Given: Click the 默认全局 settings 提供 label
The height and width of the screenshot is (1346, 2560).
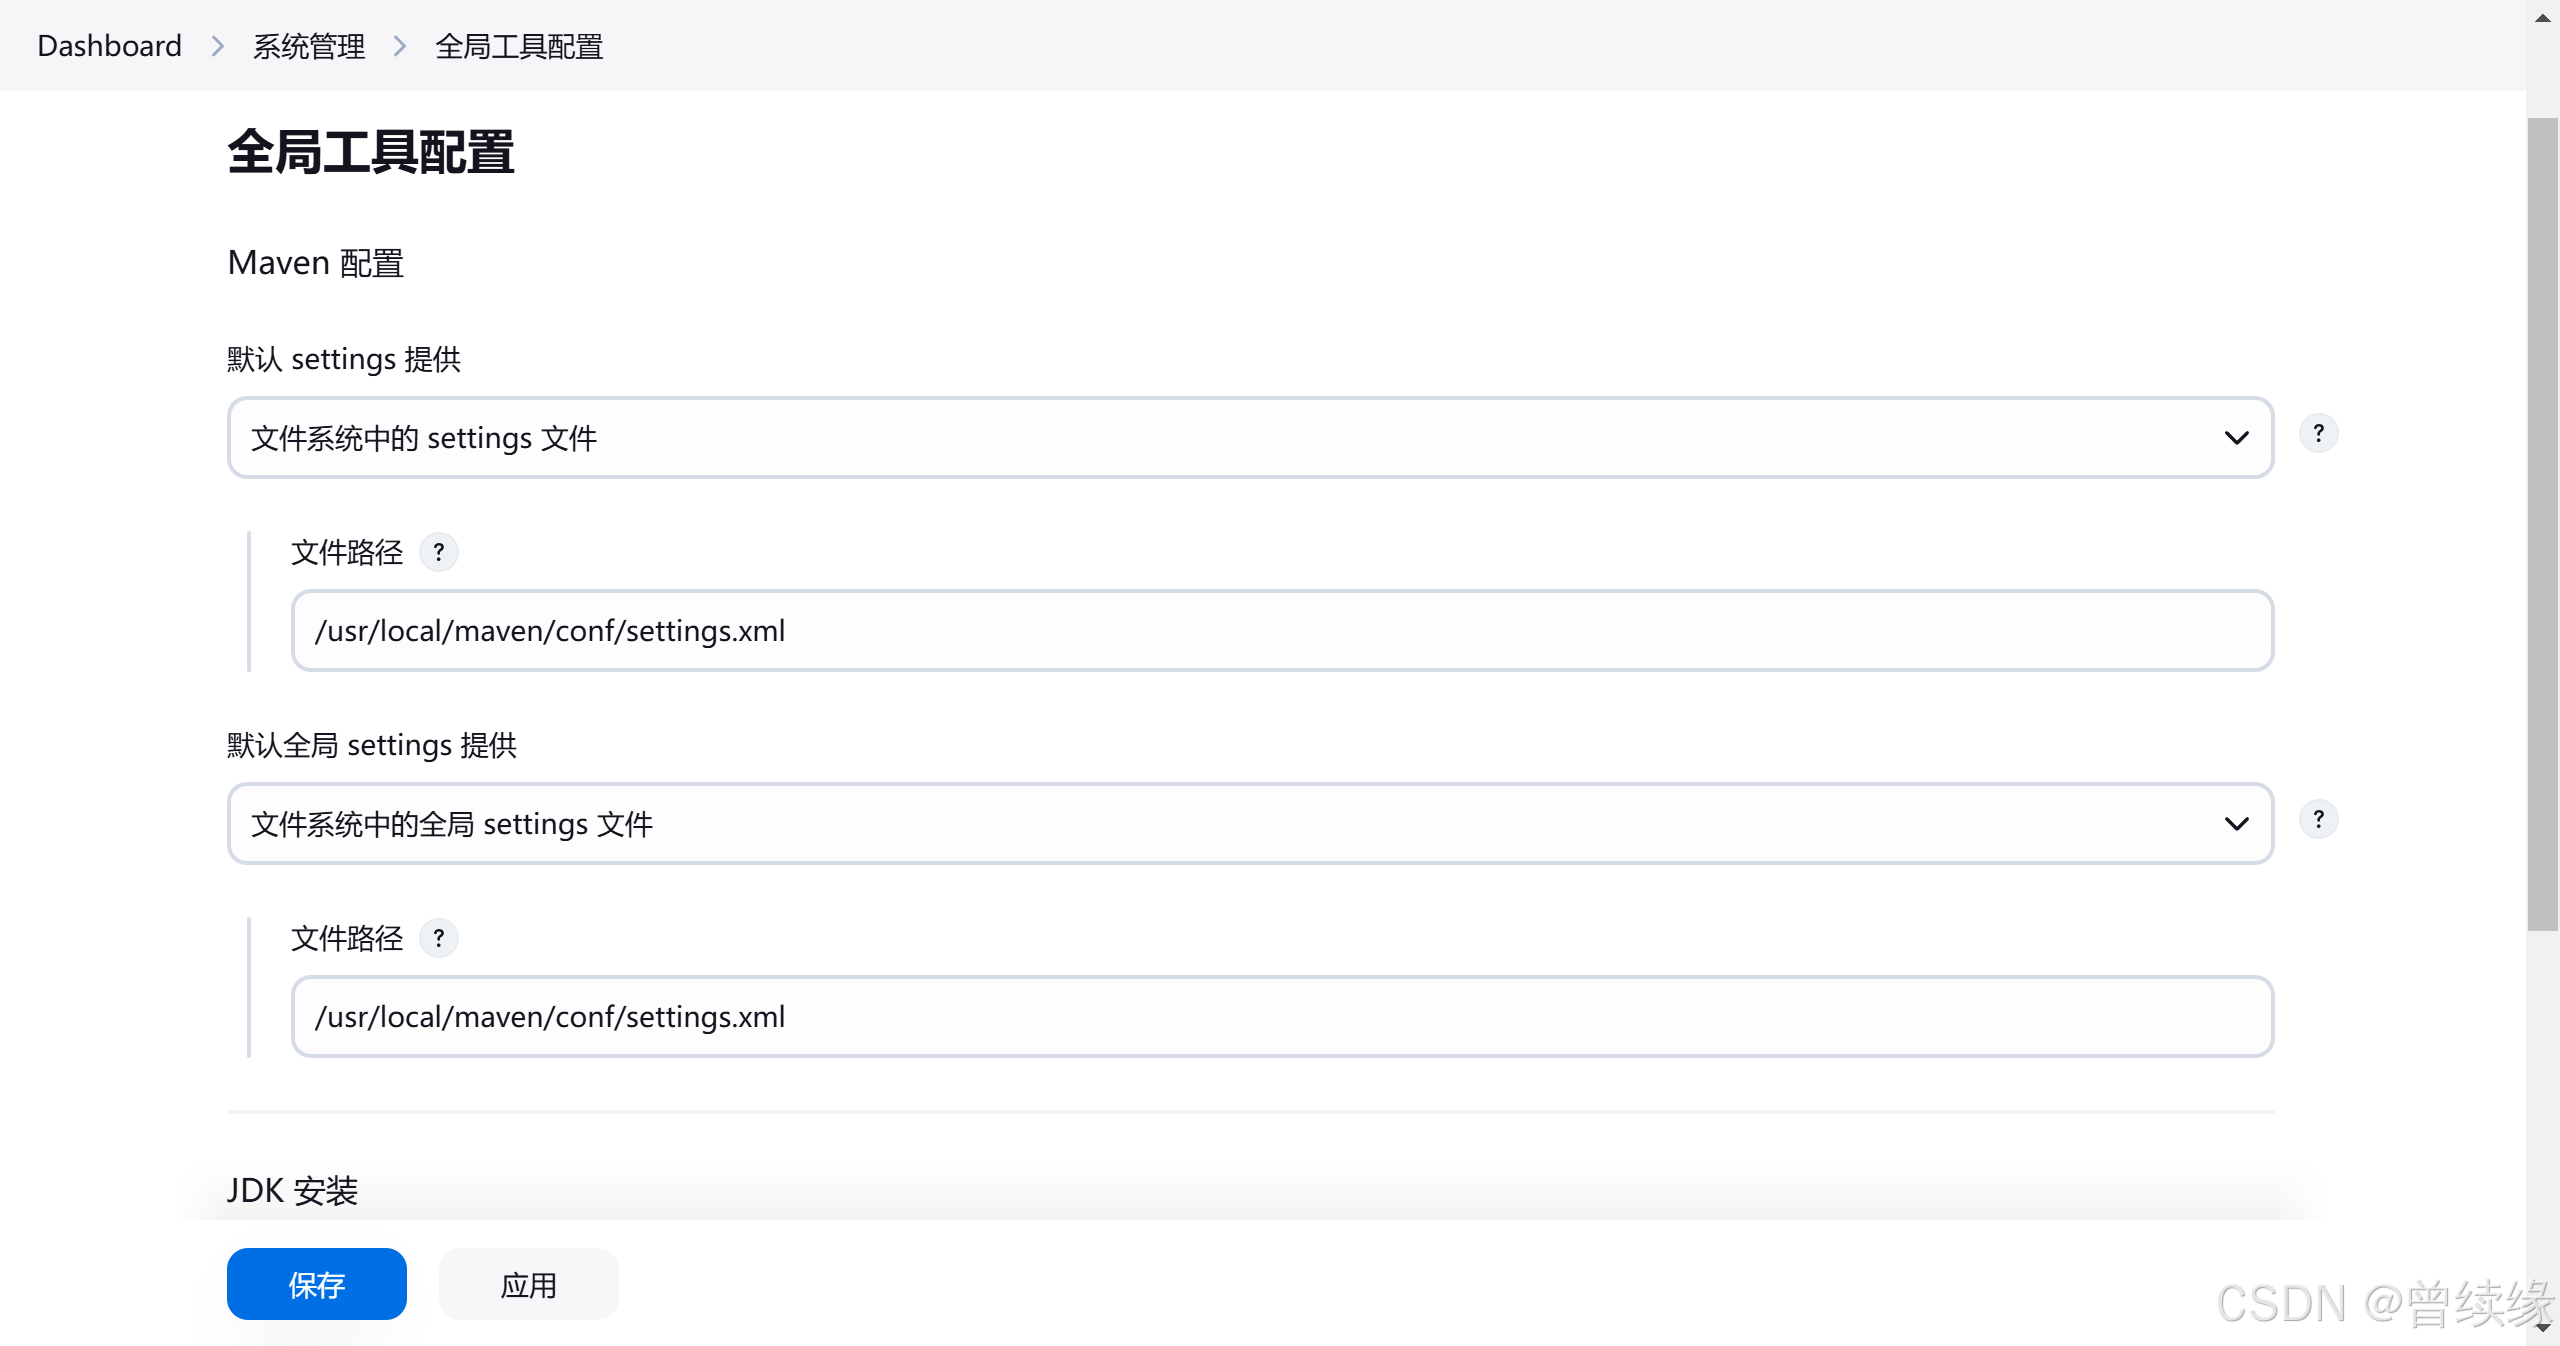Looking at the screenshot, I should click(372, 745).
